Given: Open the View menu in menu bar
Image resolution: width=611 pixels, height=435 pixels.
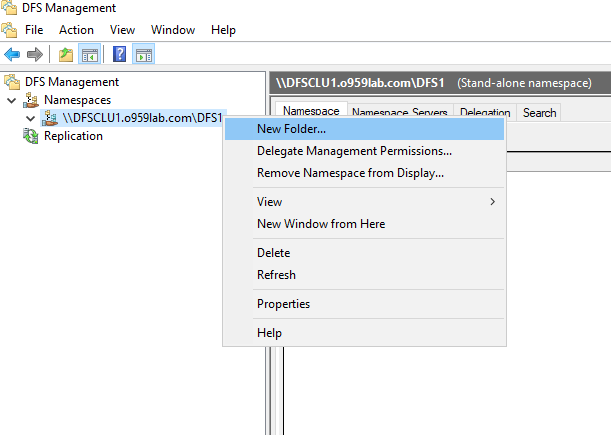Looking at the screenshot, I should pyautogui.click(x=122, y=30).
